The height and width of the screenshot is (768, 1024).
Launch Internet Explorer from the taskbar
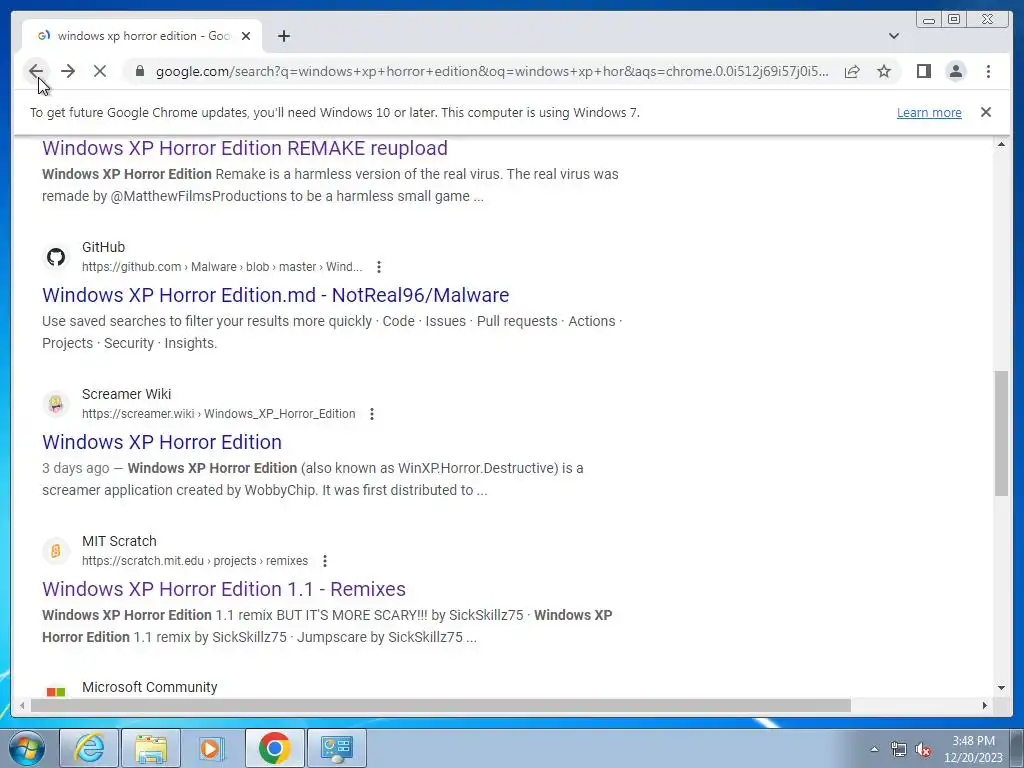(89, 748)
